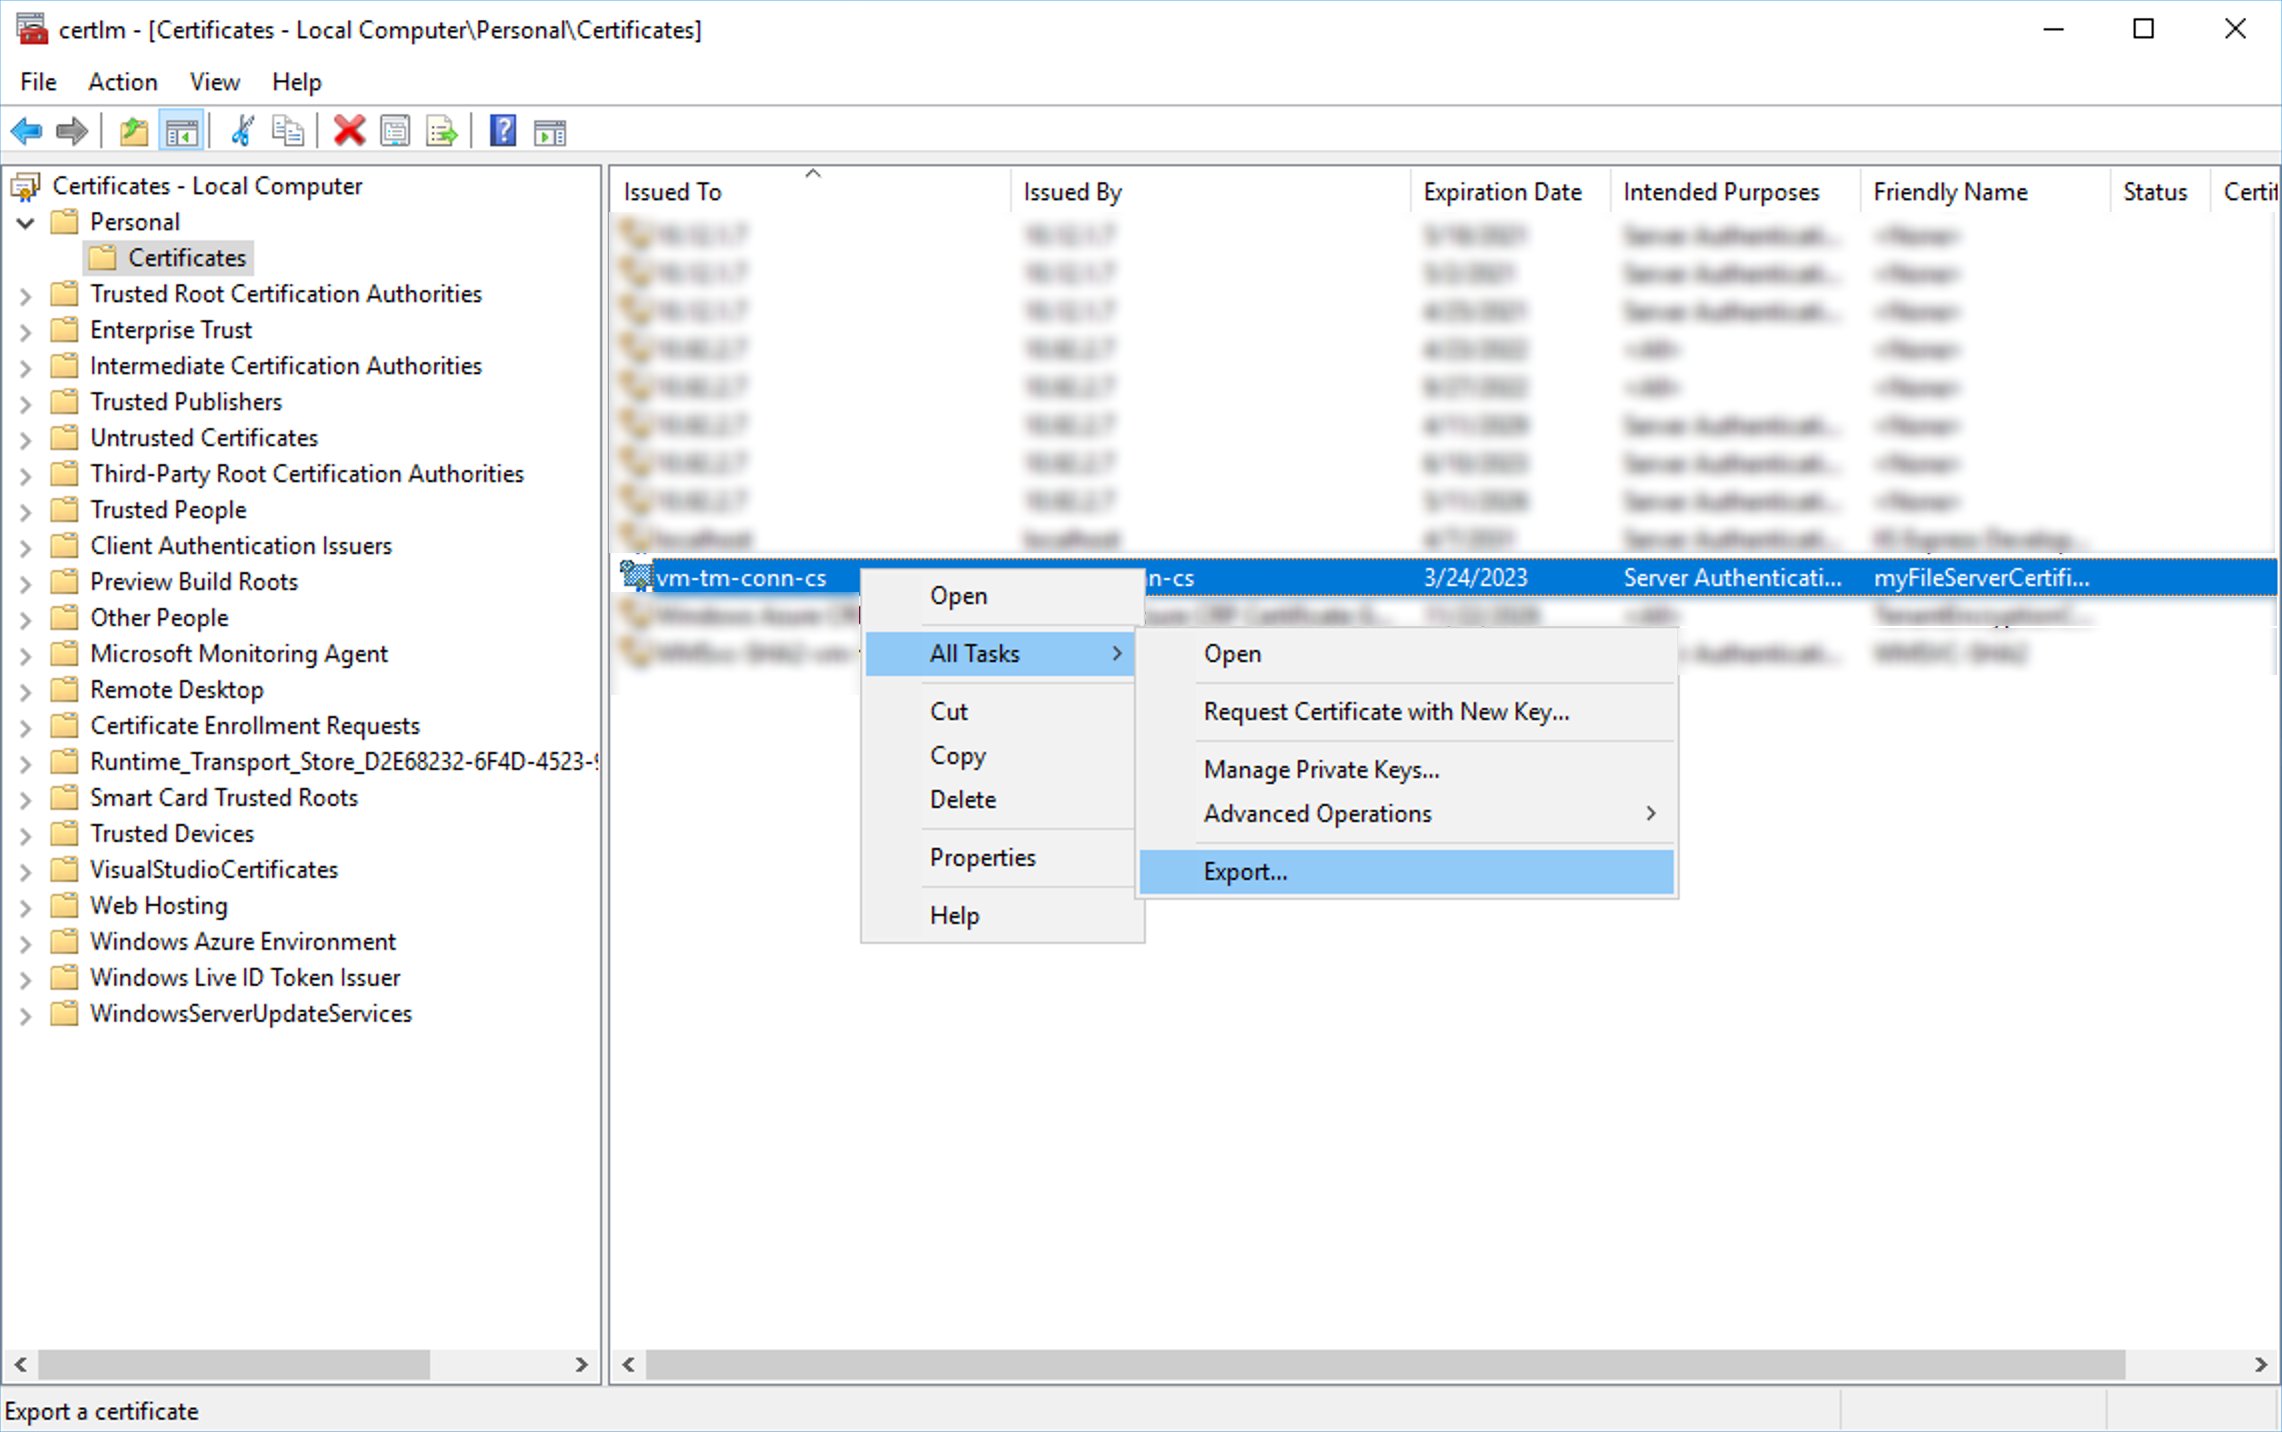Image resolution: width=2282 pixels, height=1432 pixels.
Task: Click the Forward arrow toolbar icon
Action: (x=72, y=131)
